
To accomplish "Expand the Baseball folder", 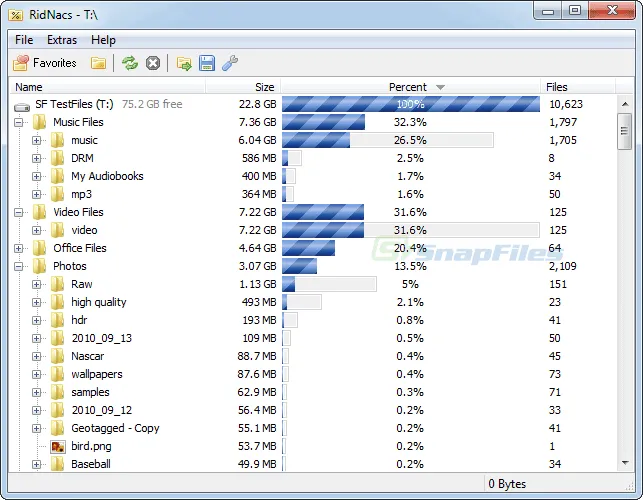I will coord(36,464).
